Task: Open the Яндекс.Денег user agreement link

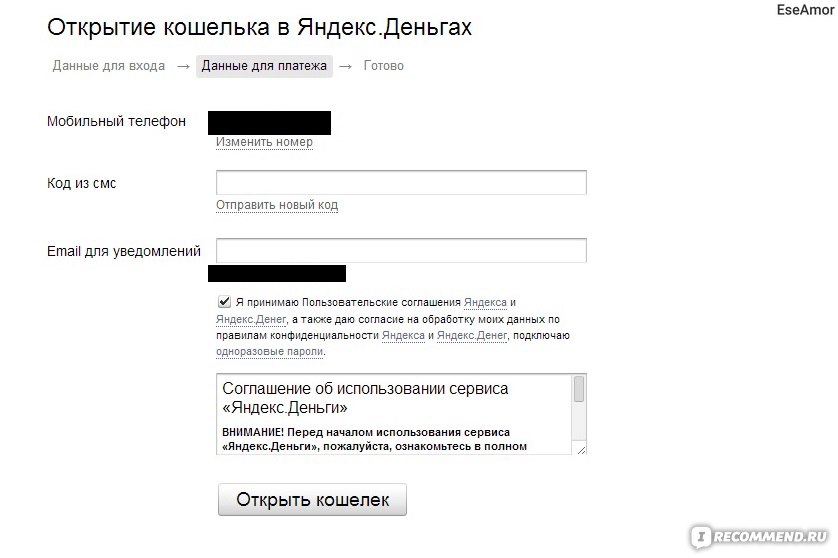Action: coord(251,320)
